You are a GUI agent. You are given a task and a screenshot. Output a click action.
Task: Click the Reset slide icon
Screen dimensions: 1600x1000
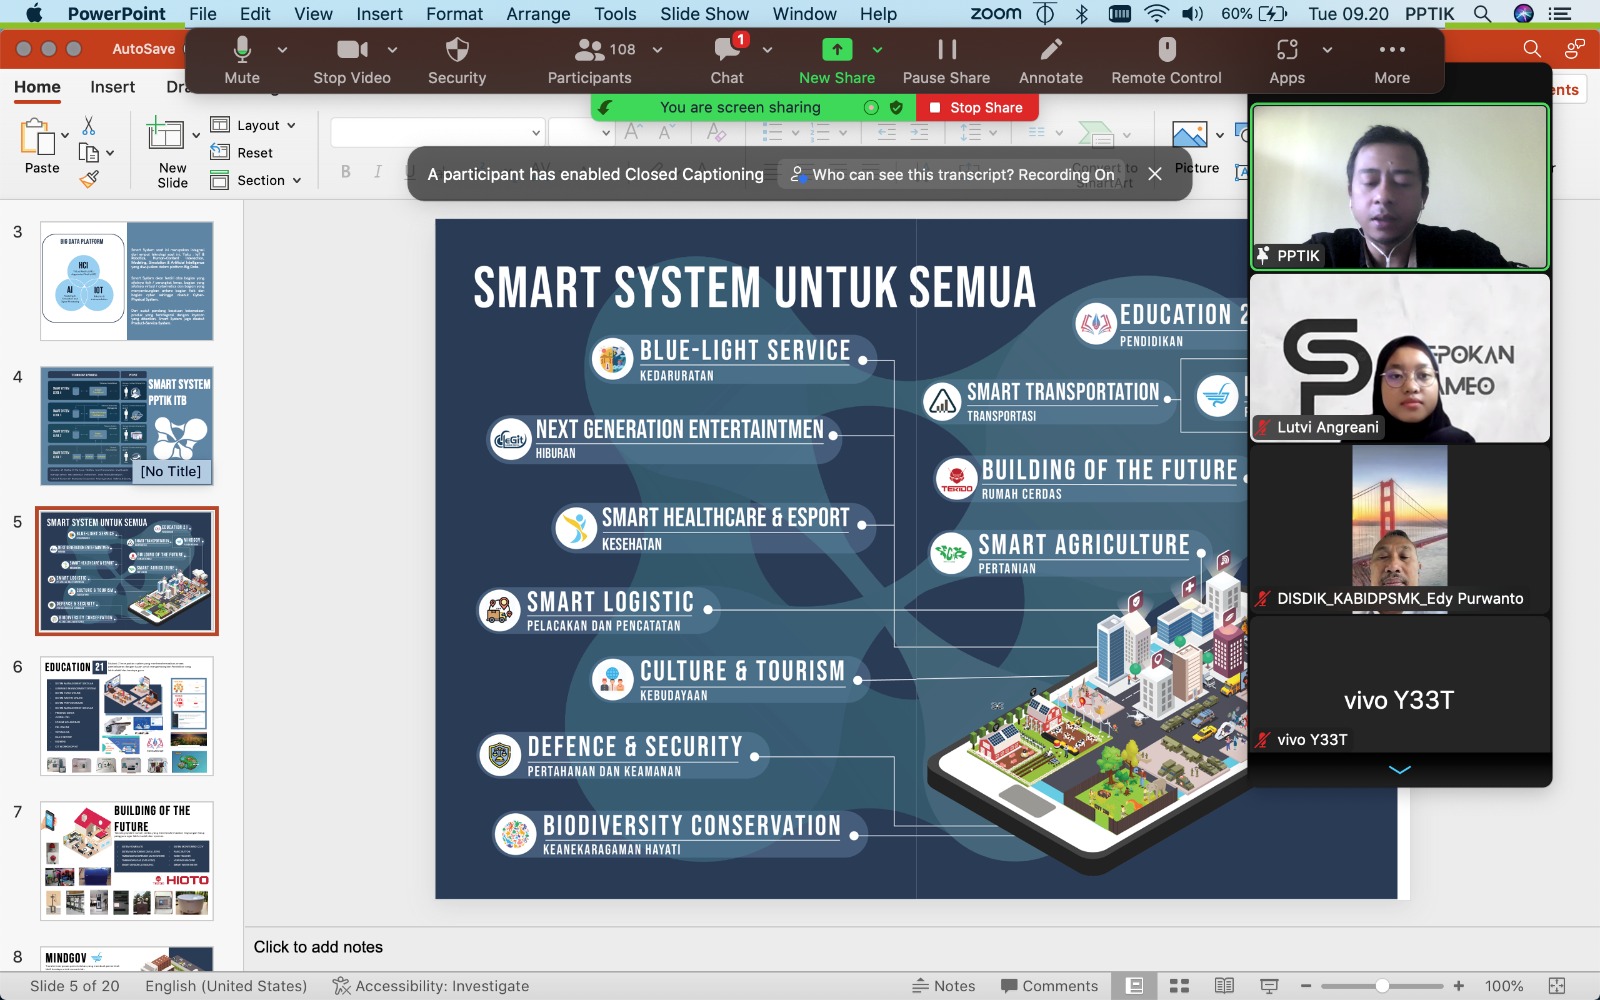coord(220,152)
